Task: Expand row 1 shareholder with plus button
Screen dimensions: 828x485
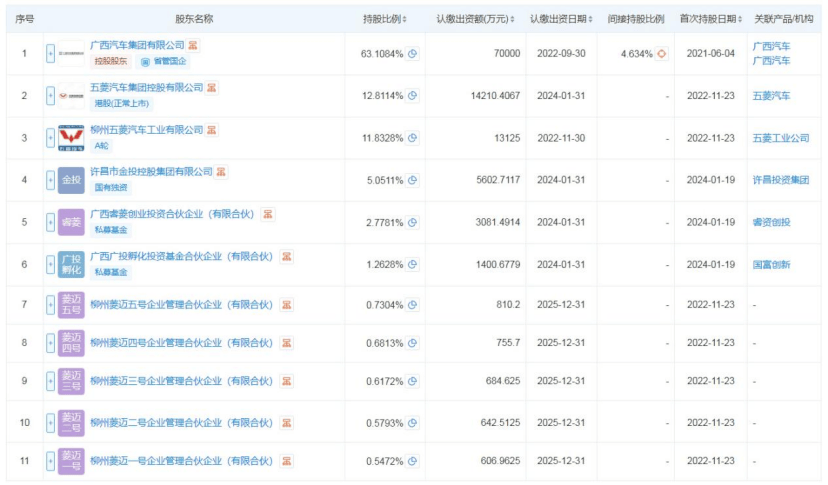Action: (50, 54)
